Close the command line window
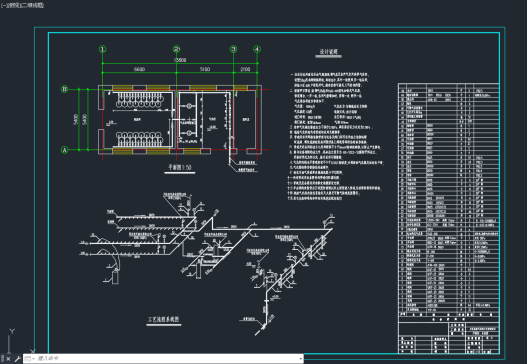Screen dimensions: 527x364 (x=8, y=359)
